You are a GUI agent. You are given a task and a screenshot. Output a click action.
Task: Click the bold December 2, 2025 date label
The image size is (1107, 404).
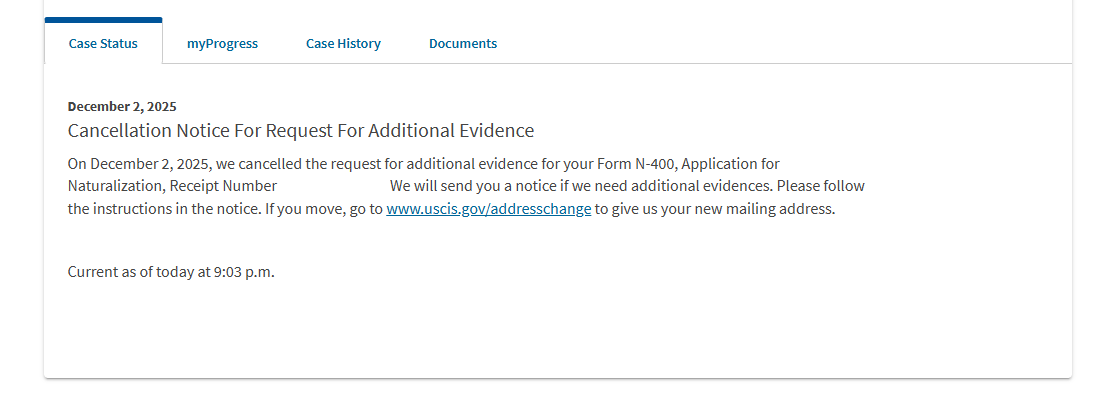(122, 106)
